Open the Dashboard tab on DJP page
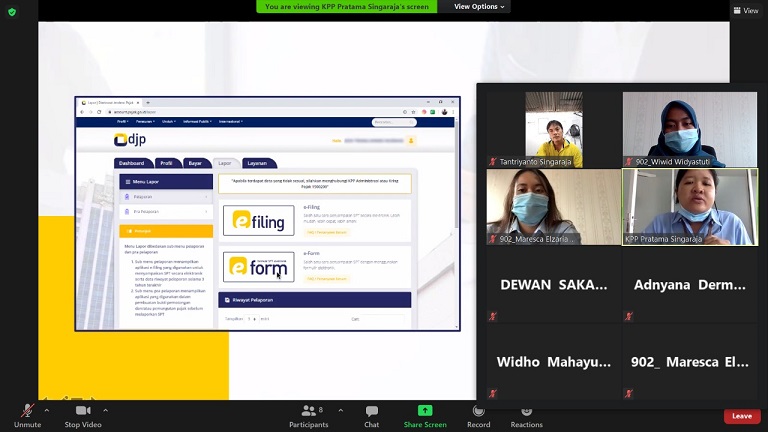 click(x=132, y=163)
